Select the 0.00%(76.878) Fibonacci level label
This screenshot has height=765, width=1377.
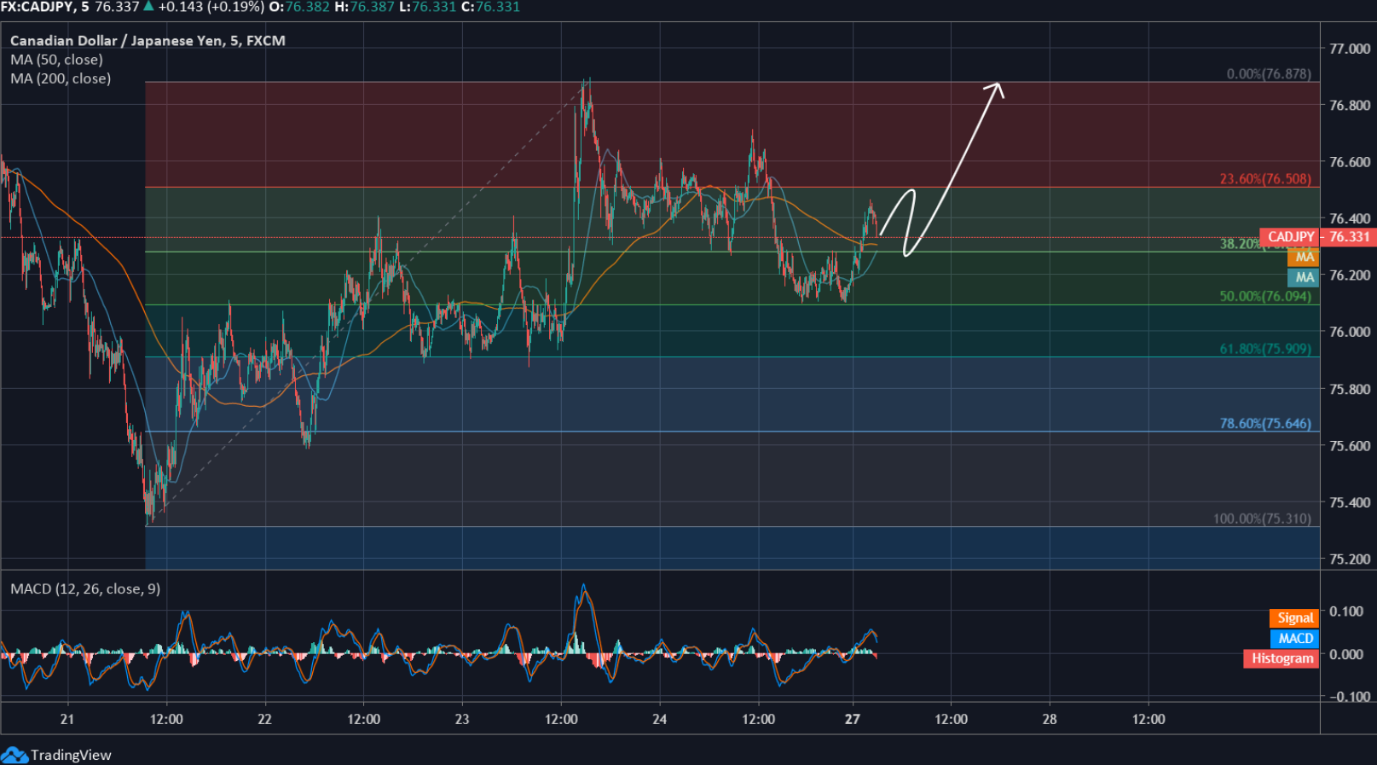(x=1269, y=74)
